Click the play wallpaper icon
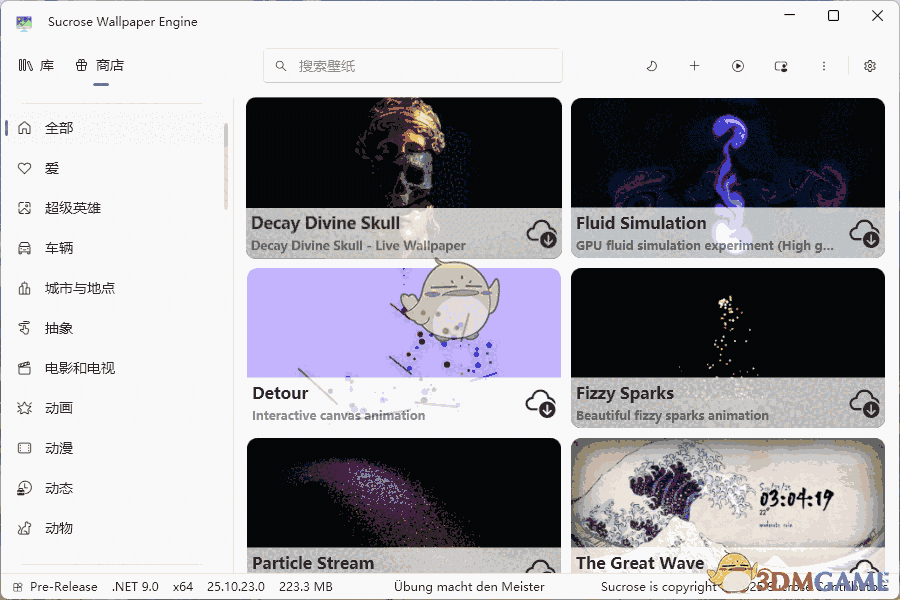The width and height of the screenshot is (900, 600). [x=738, y=65]
